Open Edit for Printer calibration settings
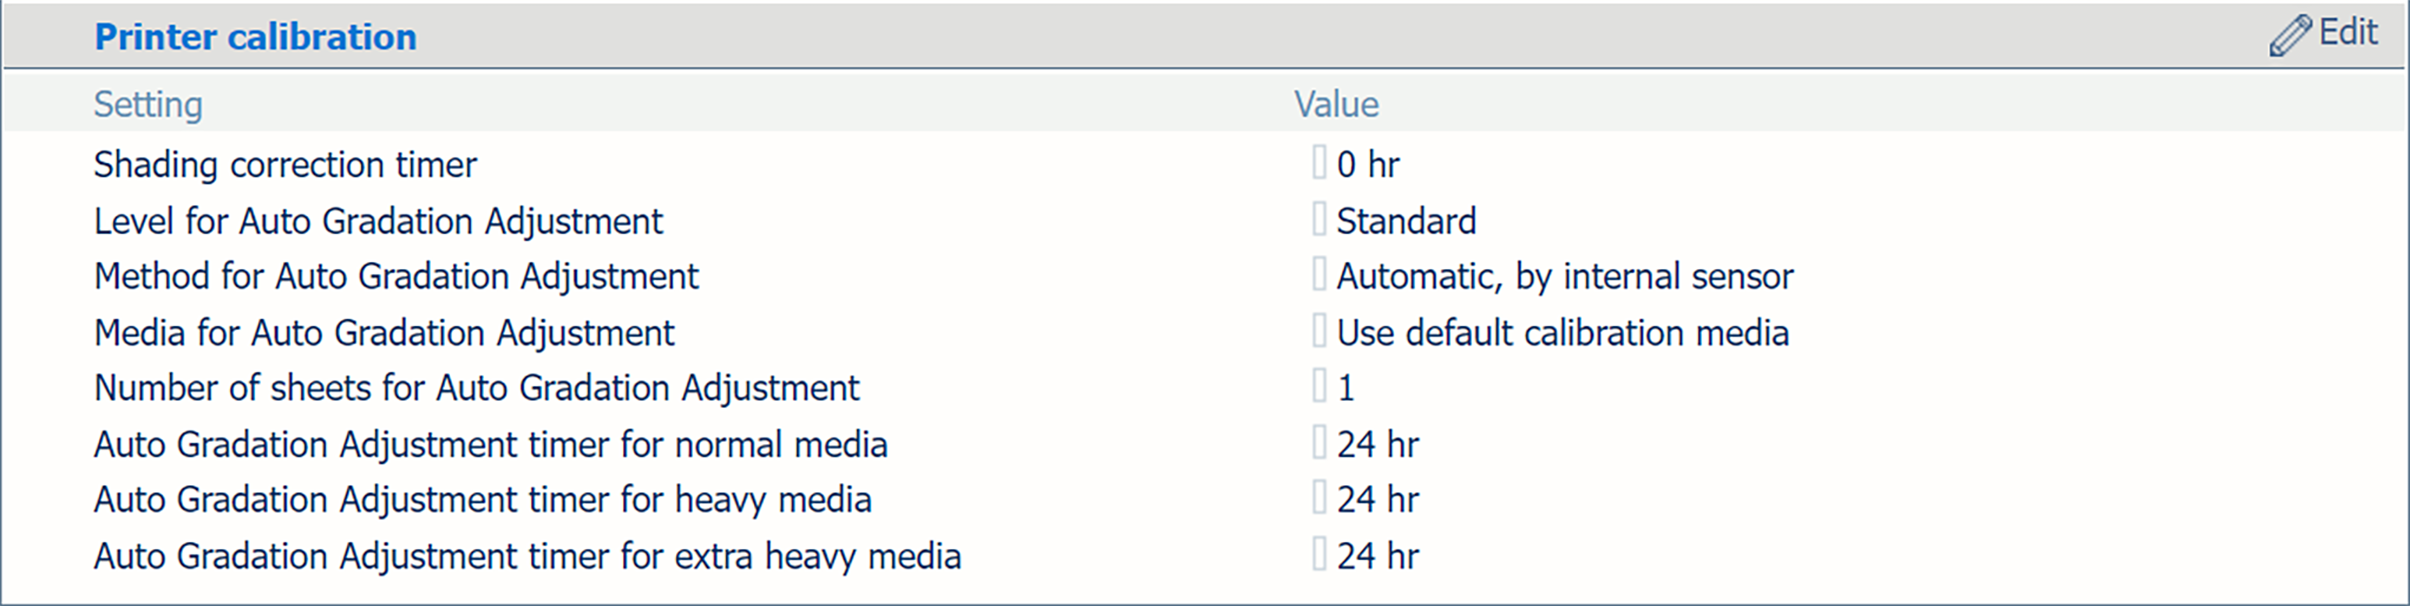 click(x=2346, y=33)
